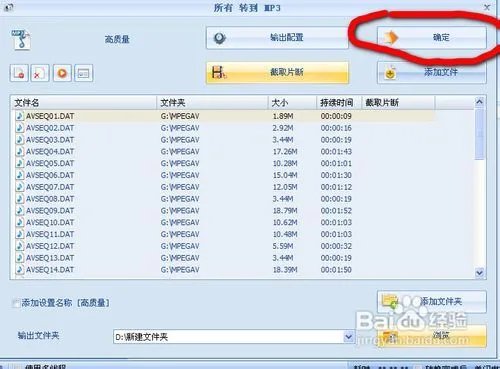The width and height of the screenshot is (500, 369).
Task: Click the 确定 button
Action: (432, 37)
